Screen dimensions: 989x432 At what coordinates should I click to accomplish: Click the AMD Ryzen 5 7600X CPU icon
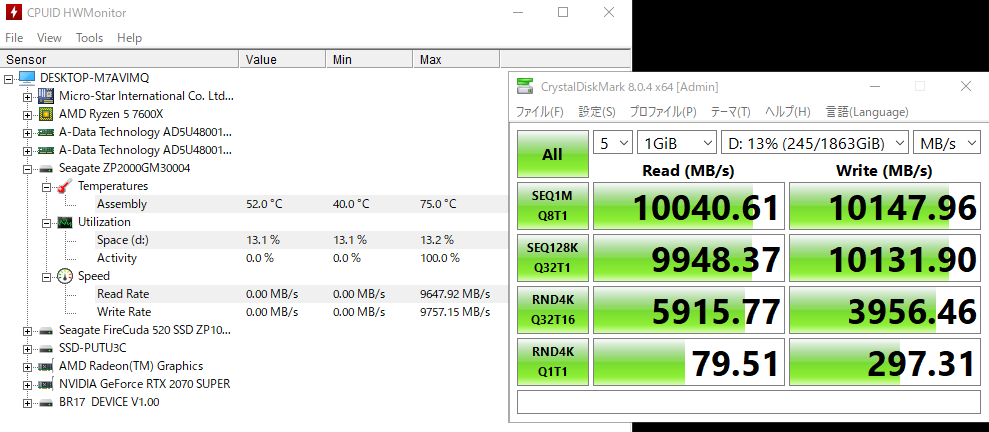(45, 114)
